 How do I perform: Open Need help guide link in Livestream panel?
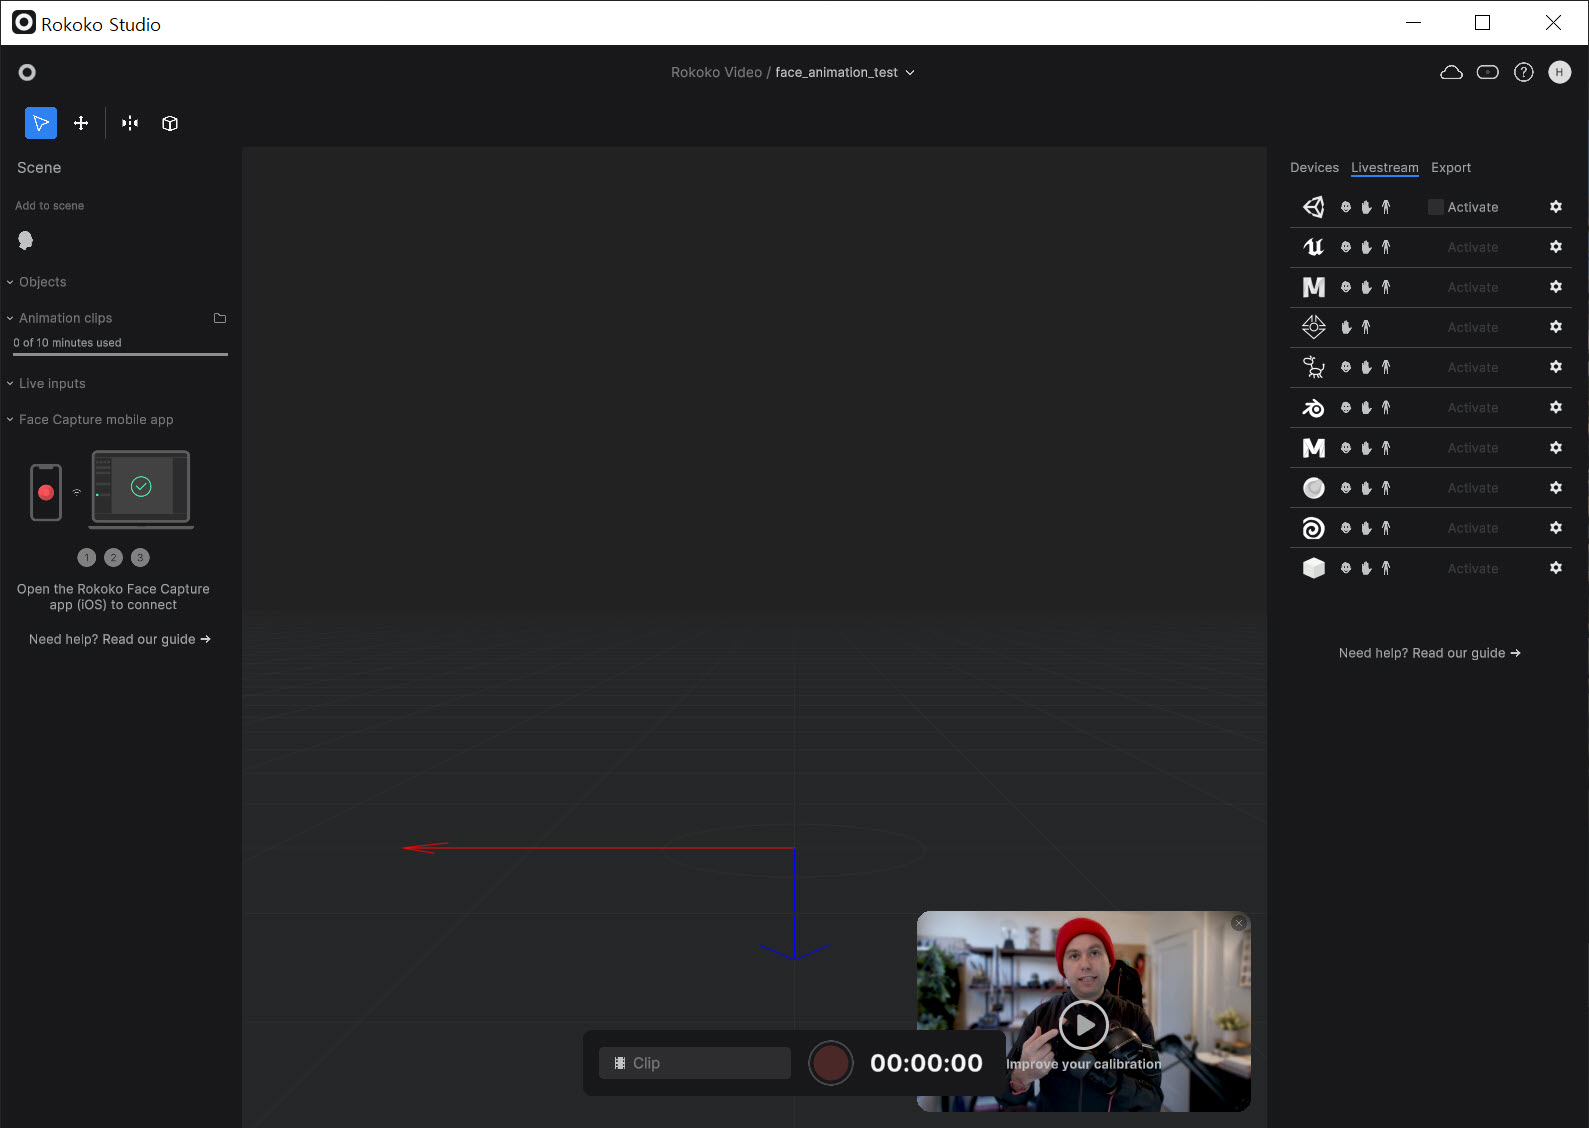[1430, 653]
